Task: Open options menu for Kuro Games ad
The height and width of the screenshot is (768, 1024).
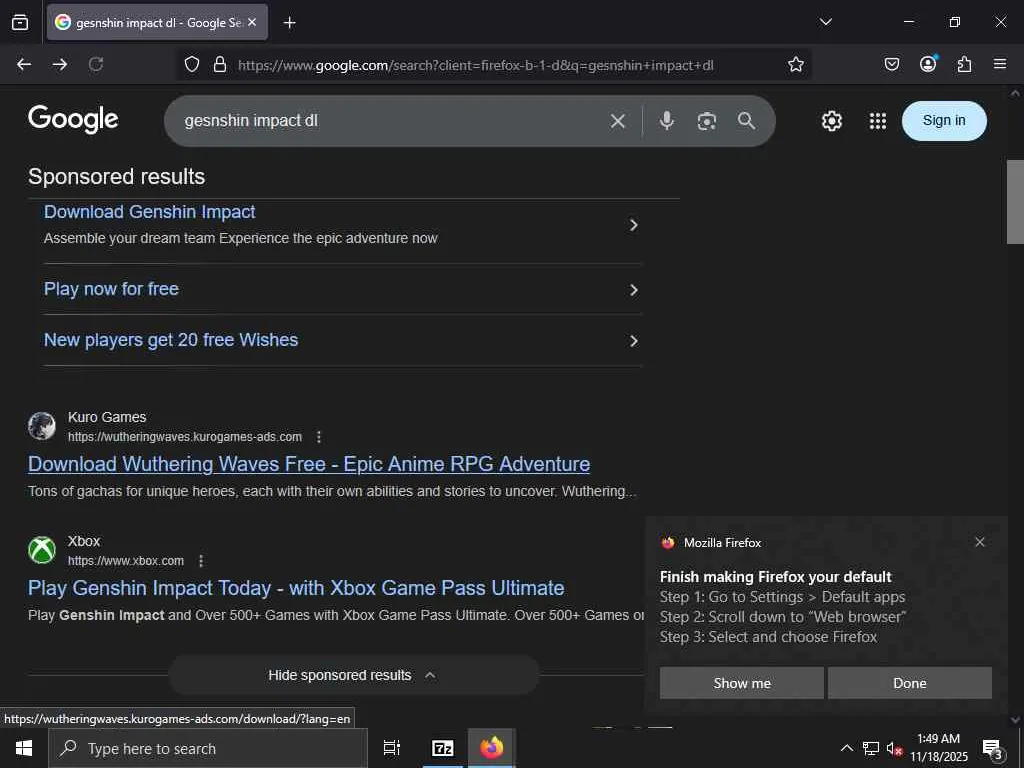Action: click(x=319, y=437)
